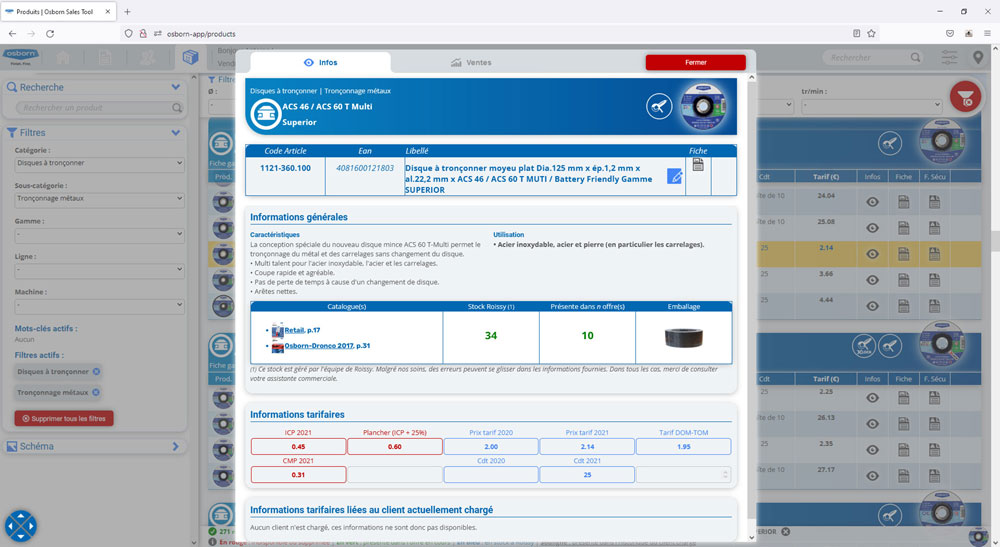Click the packaging thumbnail under Emballage

[x=684, y=337]
